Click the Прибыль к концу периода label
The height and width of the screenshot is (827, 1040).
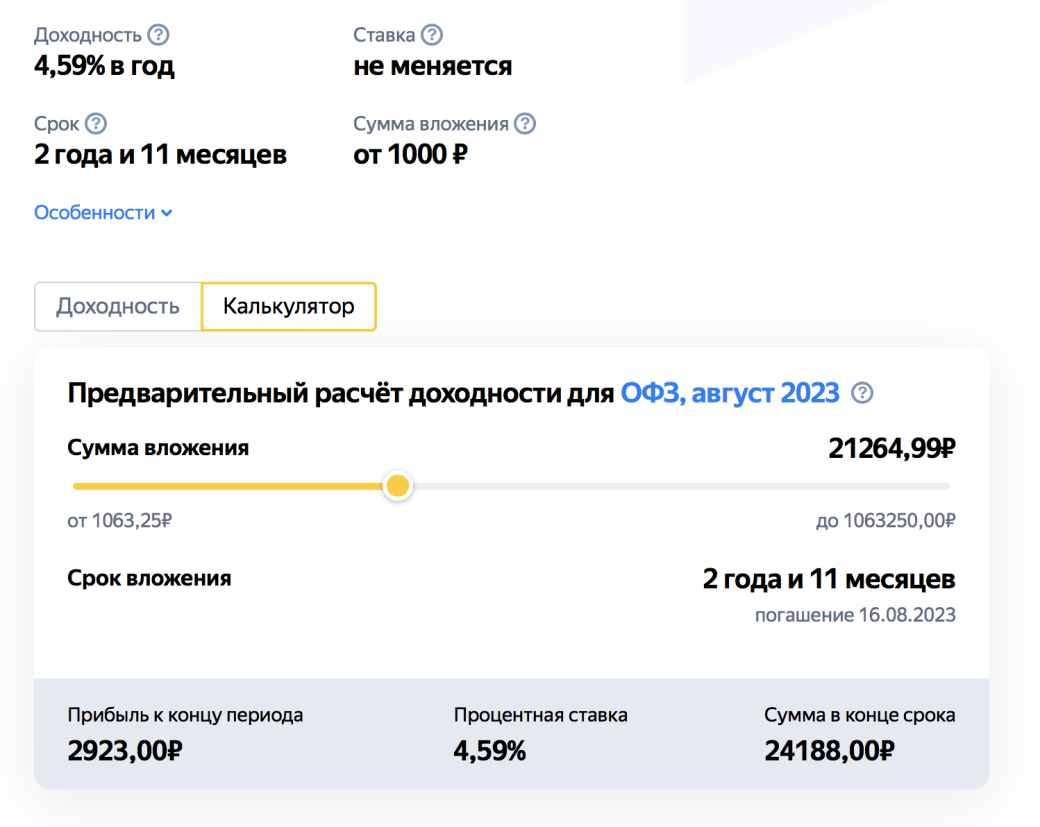[185, 715]
